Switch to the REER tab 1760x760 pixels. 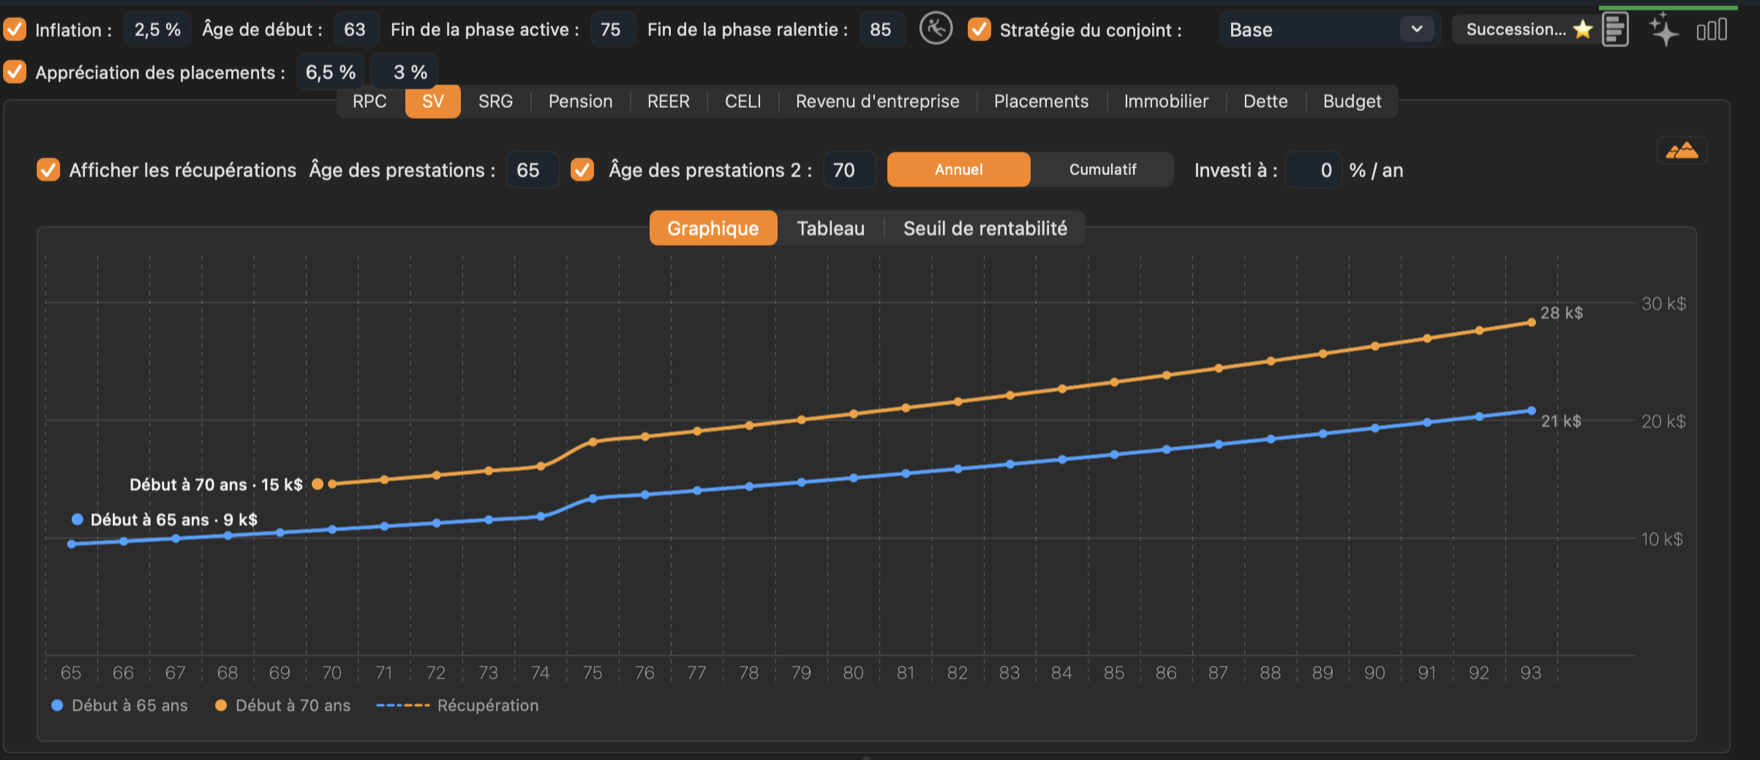click(668, 101)
